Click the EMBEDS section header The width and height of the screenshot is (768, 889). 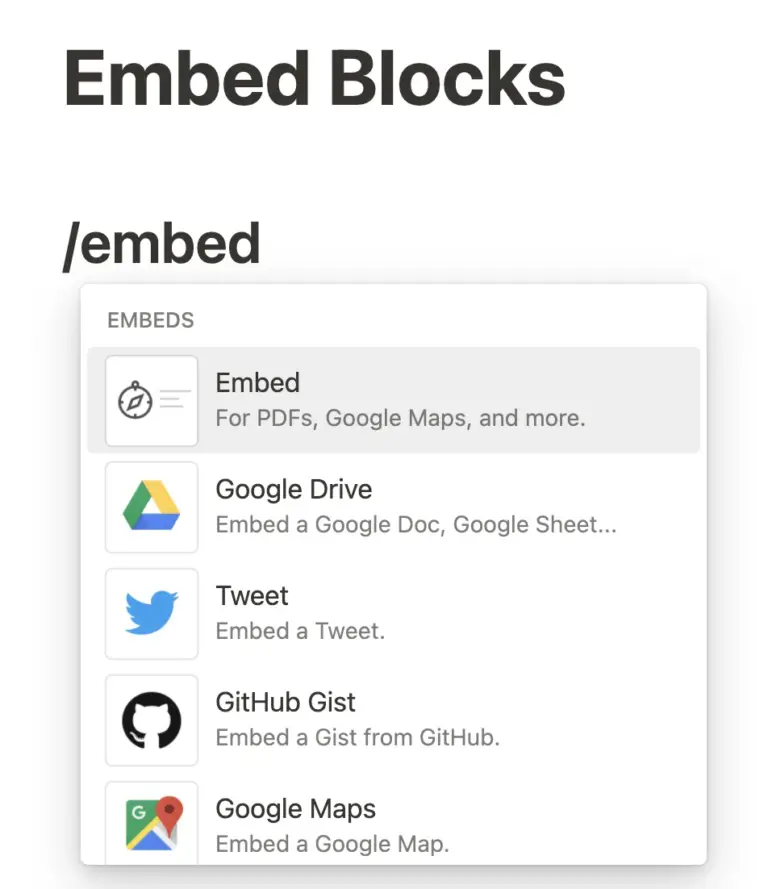tap(150, 321)
